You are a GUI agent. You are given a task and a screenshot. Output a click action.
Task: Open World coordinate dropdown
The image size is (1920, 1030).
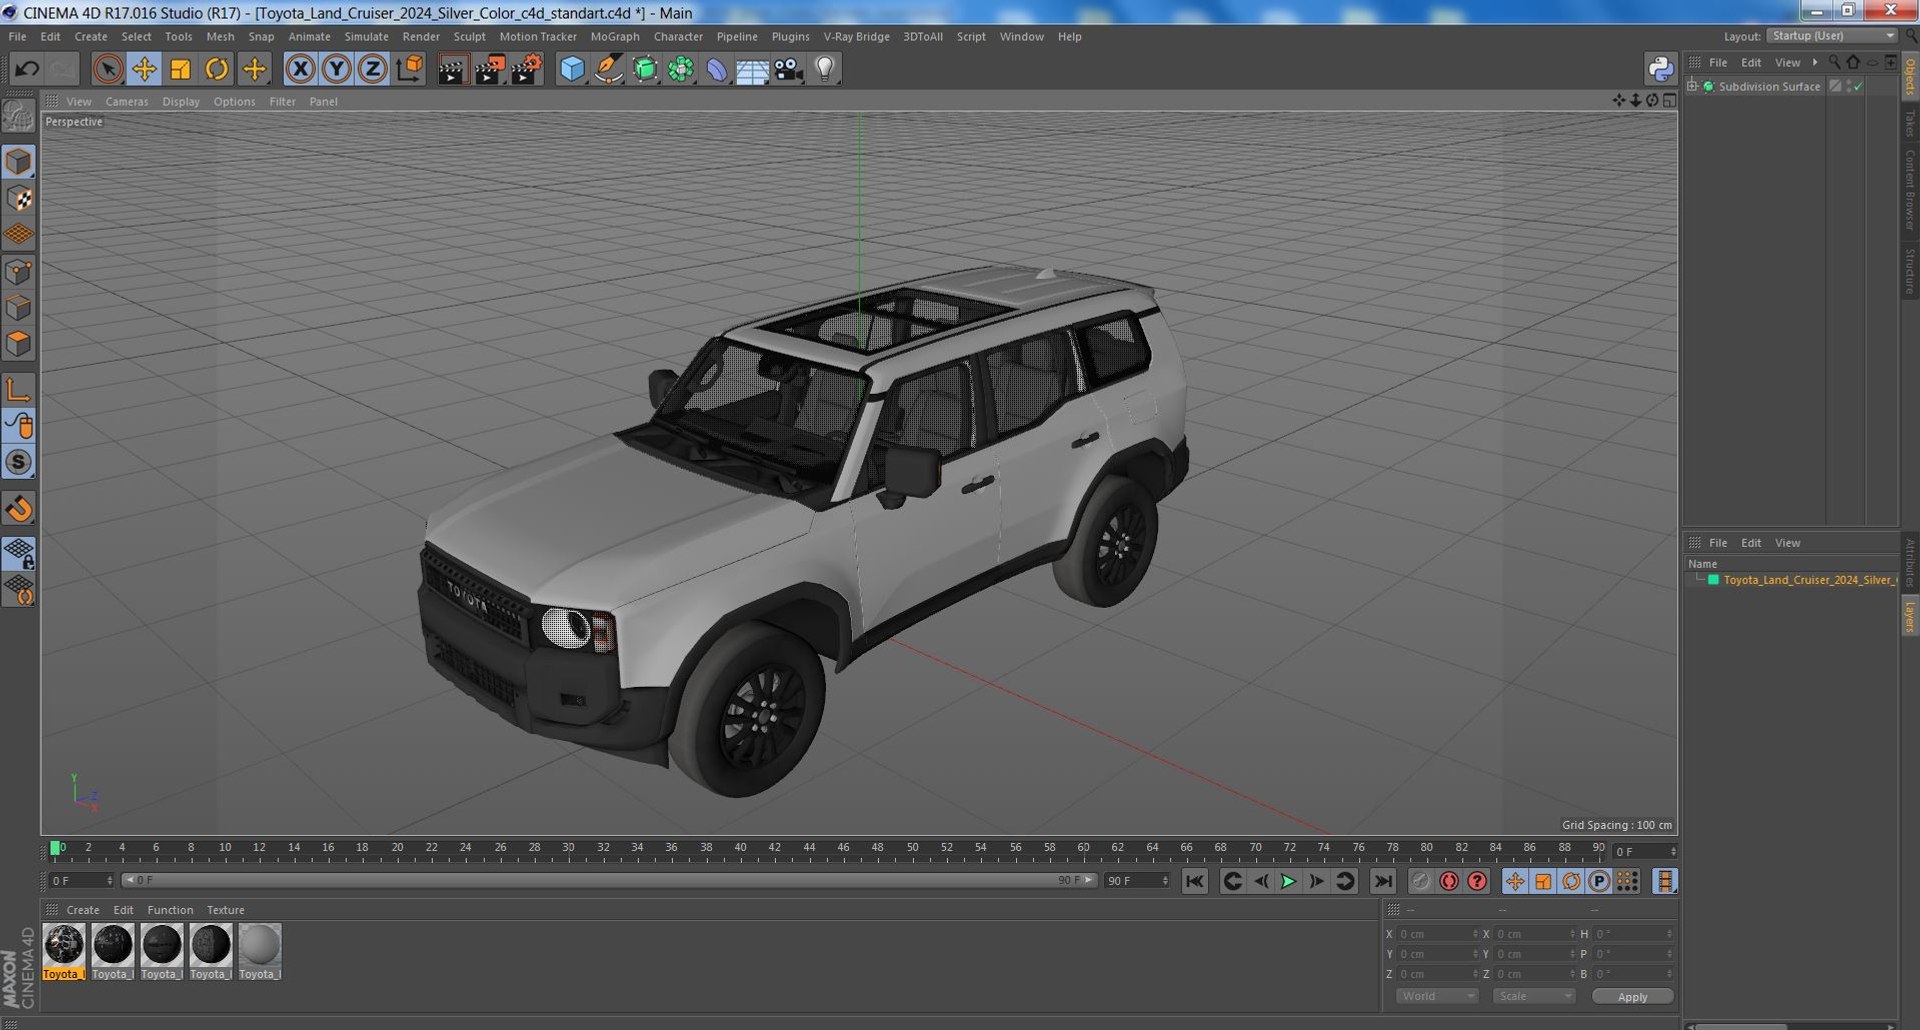click(1436, 996)
